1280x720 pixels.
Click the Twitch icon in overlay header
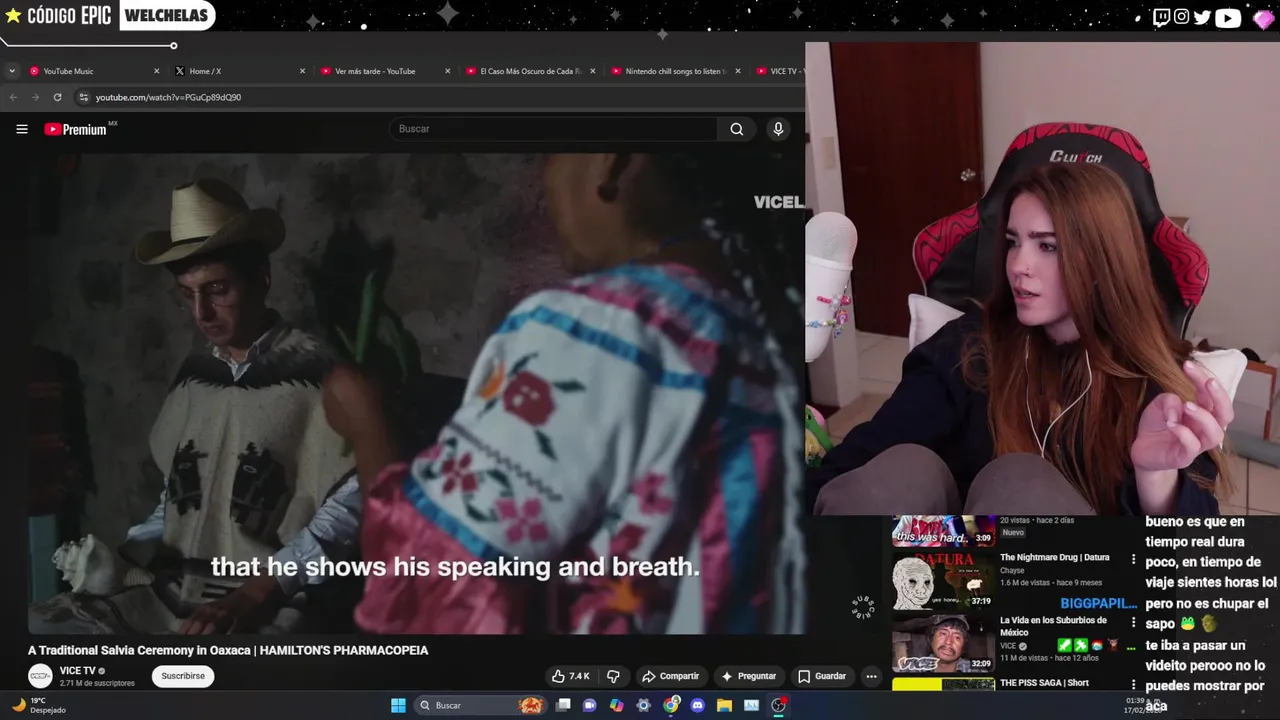[x=1161, y=17]
